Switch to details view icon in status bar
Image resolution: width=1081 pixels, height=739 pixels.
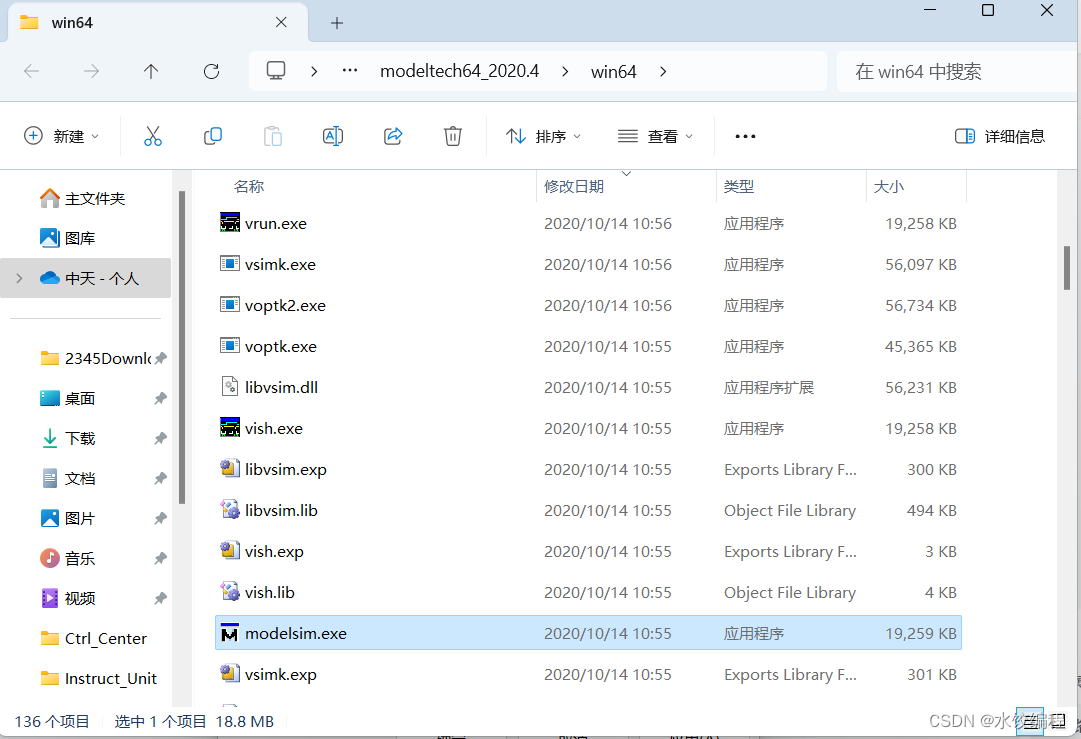pyautogui.click(x=1031, y=722)
